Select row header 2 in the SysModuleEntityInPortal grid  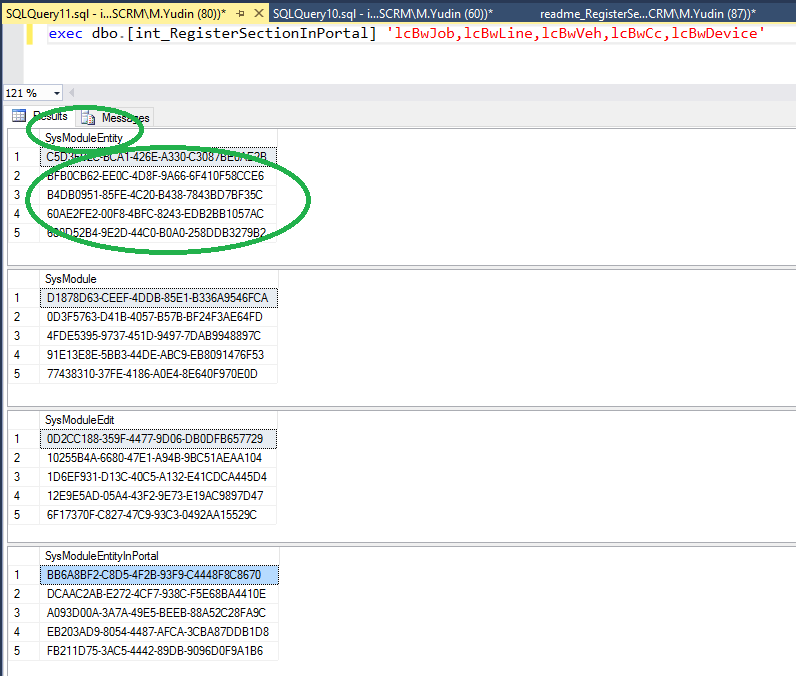point(24,594)
